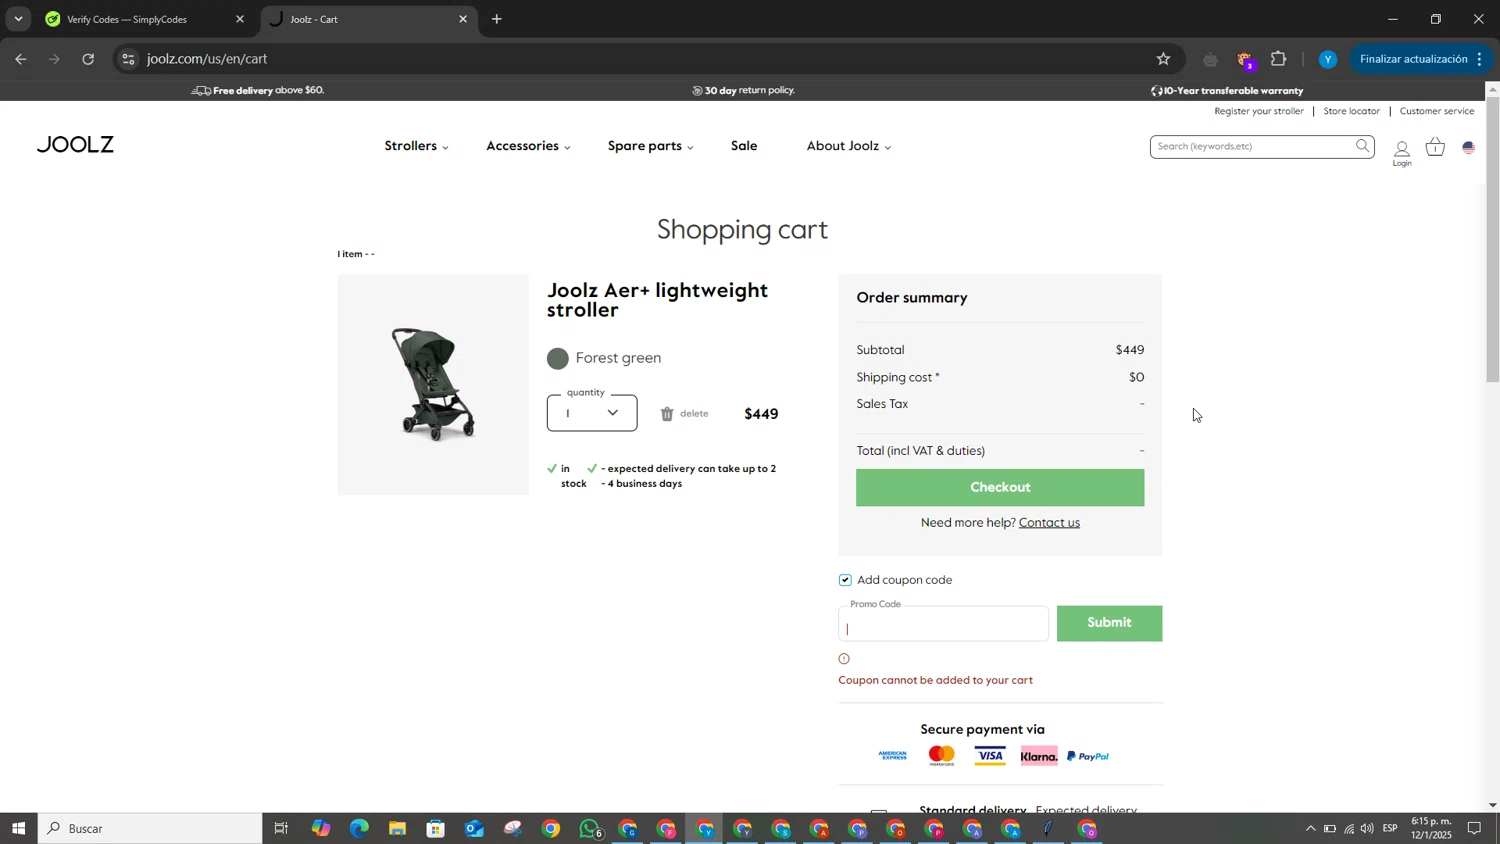The width and height of the screenshot is (1500, 844).
Task: Expand the Accessories menu
Action: coord(528,146)
